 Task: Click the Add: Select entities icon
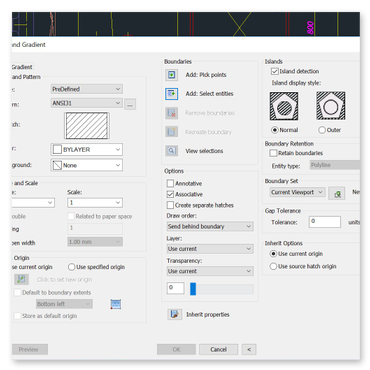[x=172, y=94]
